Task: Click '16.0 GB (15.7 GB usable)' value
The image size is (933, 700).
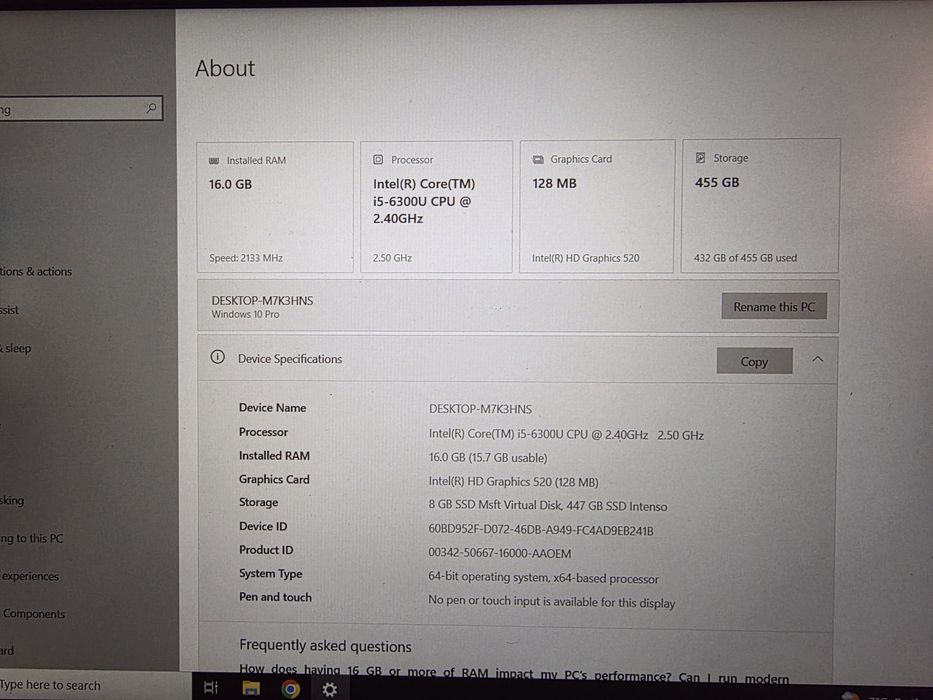Action: tap(488, 458)
